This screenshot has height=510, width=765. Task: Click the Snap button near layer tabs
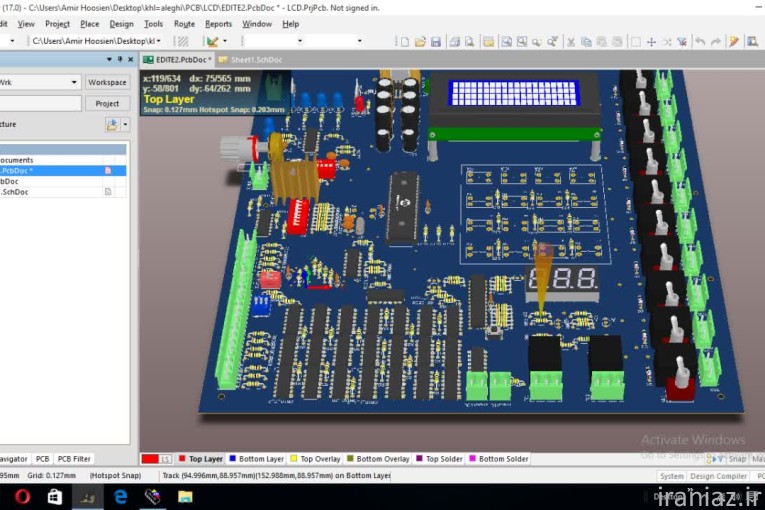737,459
